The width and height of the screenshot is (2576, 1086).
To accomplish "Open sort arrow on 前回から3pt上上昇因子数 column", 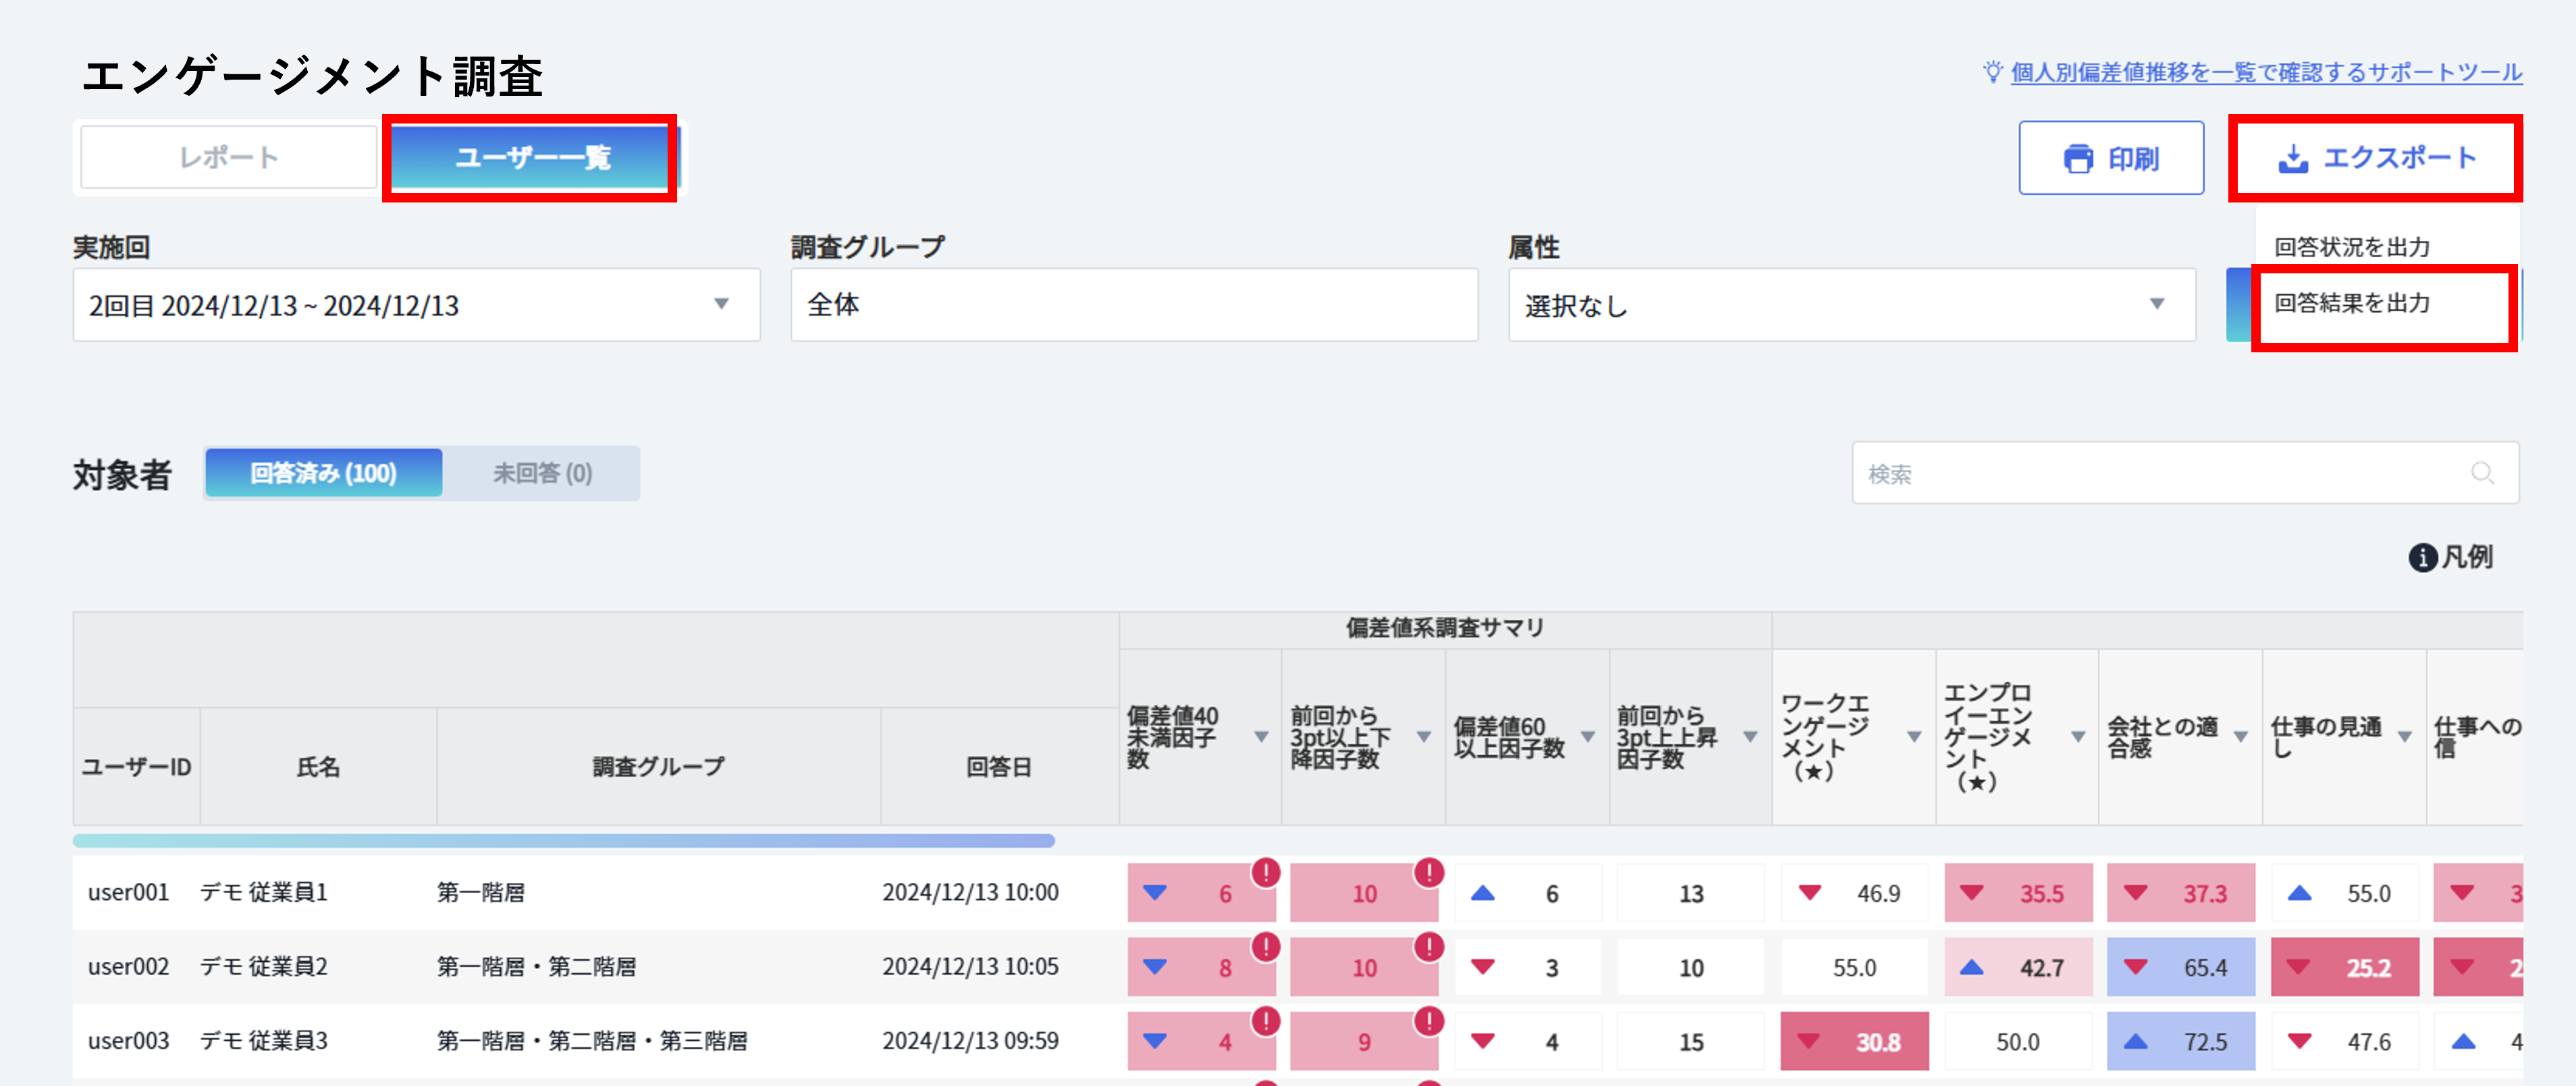I will point(1750,737).
